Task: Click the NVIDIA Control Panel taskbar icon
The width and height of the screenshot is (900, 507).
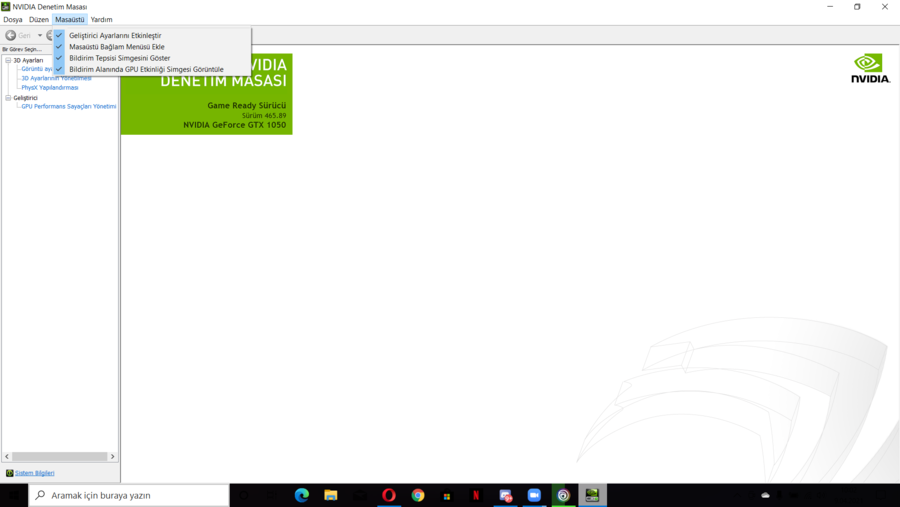Action: 592,495
